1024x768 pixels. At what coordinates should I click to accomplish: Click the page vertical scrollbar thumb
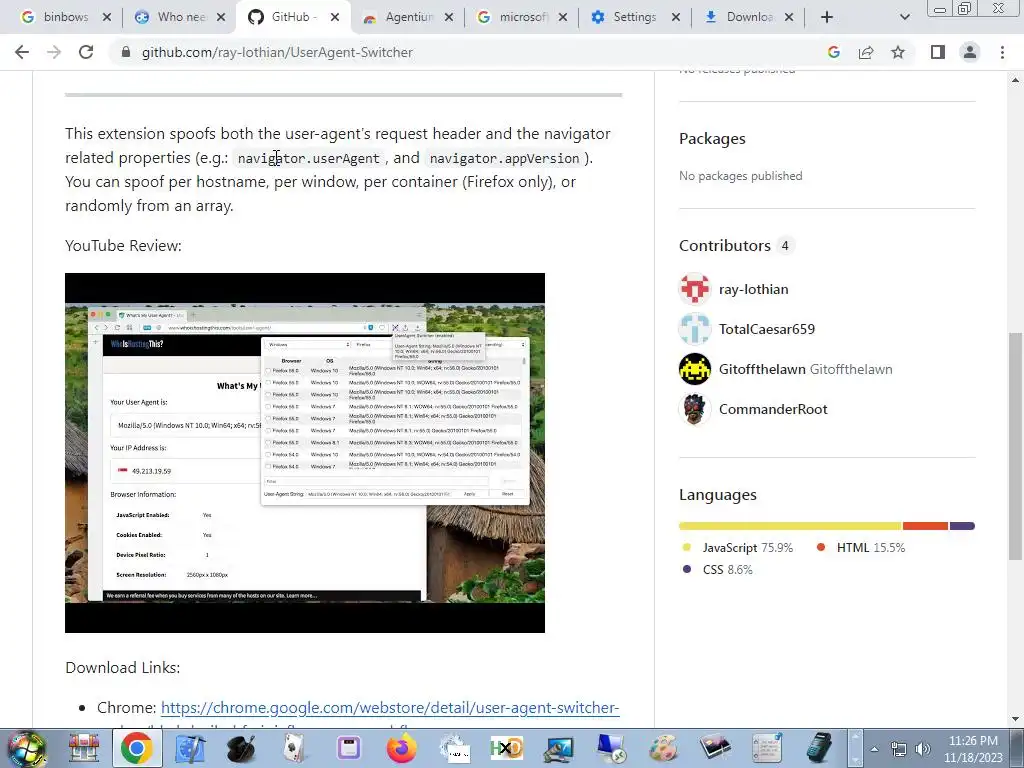(1015, 445)
